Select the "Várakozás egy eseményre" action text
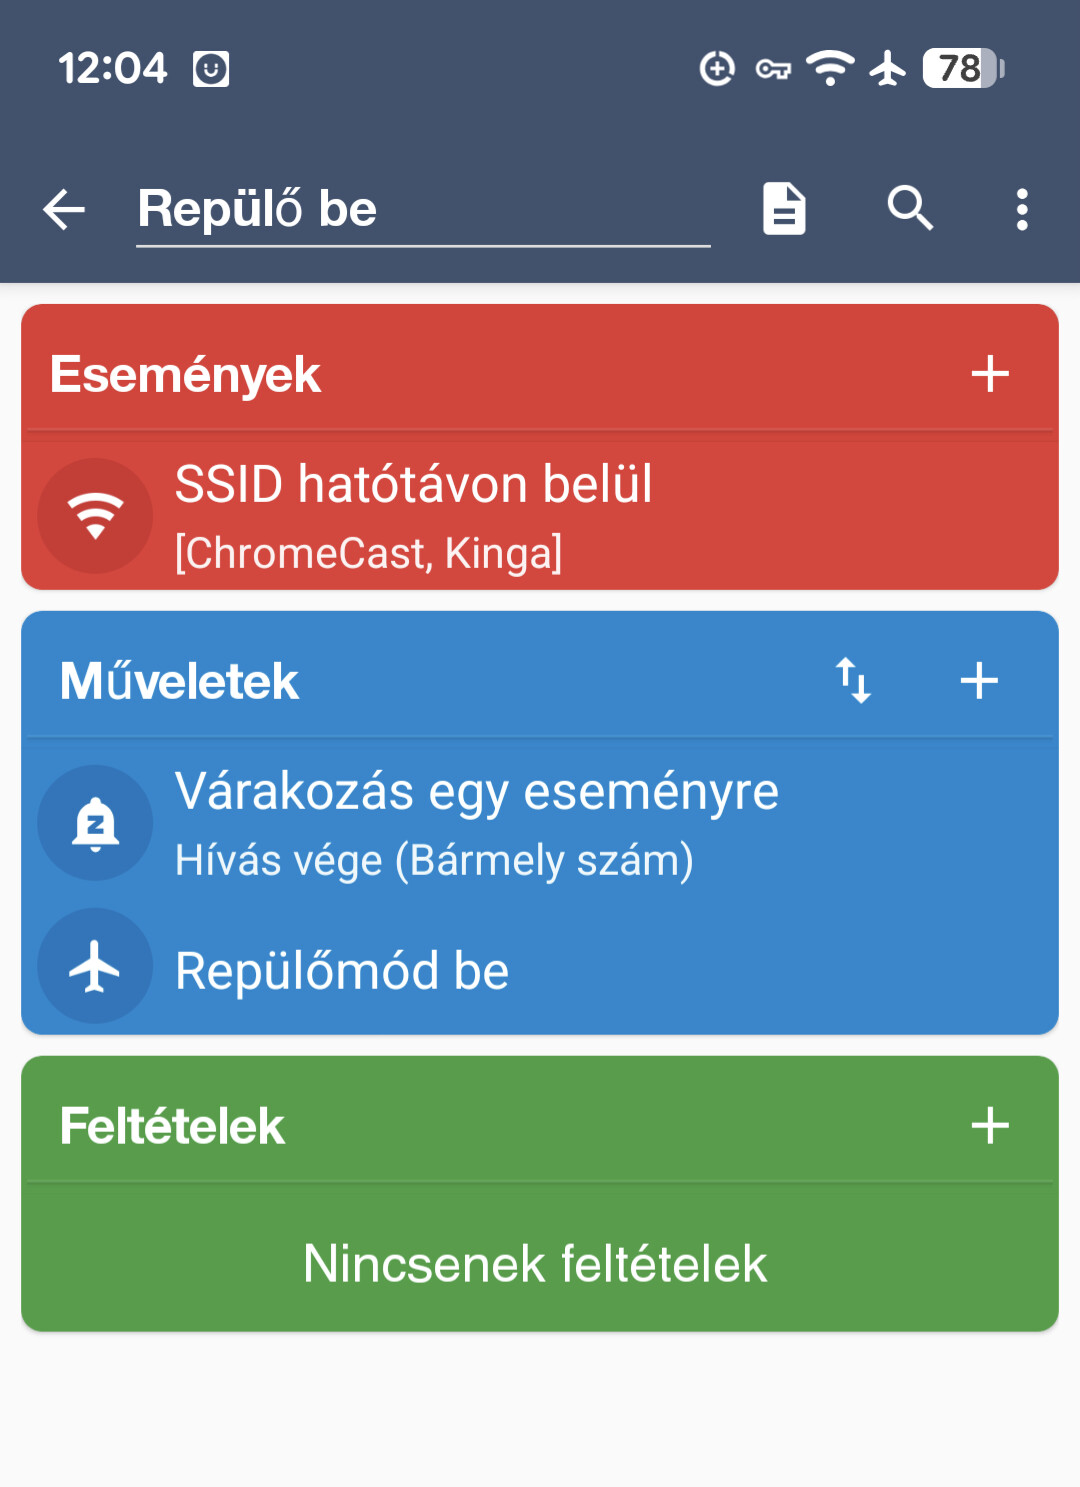The height and width of the screenshot is (1487, 1080). click(476, 792)
